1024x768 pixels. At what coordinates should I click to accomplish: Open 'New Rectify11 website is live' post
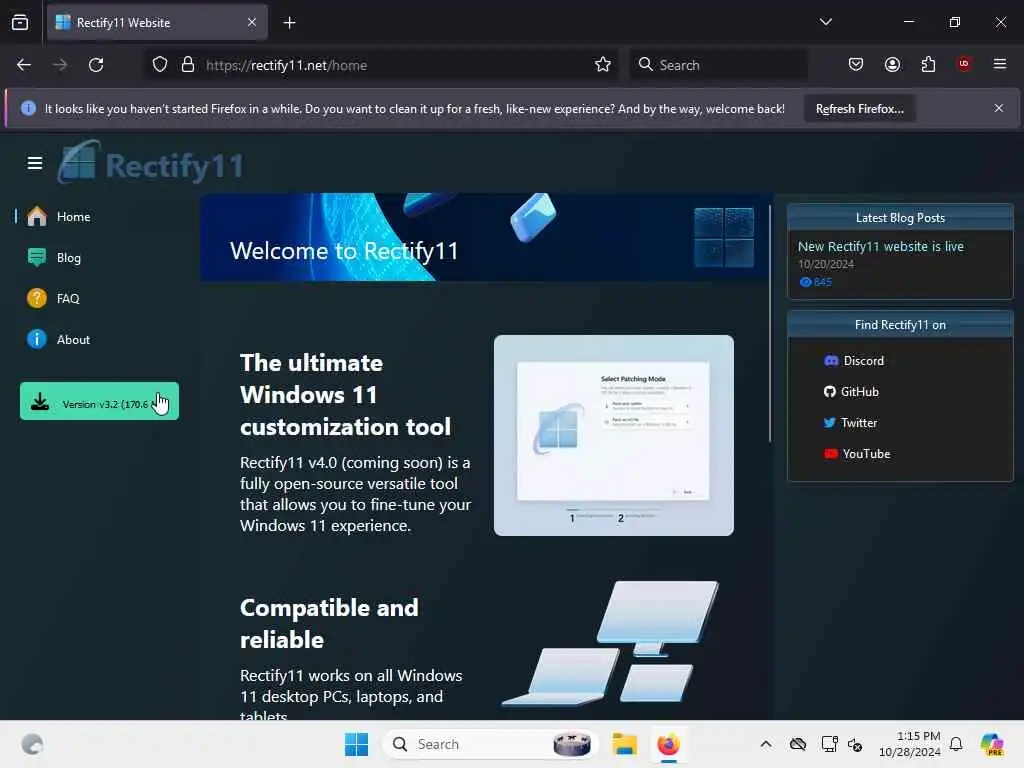point(880,247)
